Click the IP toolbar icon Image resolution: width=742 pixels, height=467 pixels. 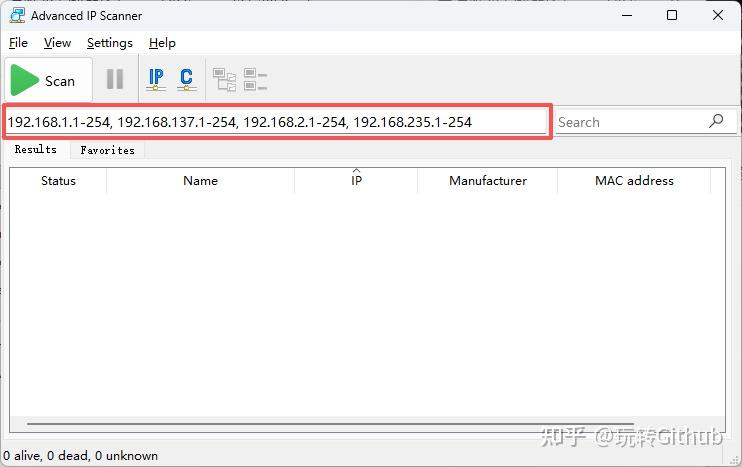click(156, 79)
